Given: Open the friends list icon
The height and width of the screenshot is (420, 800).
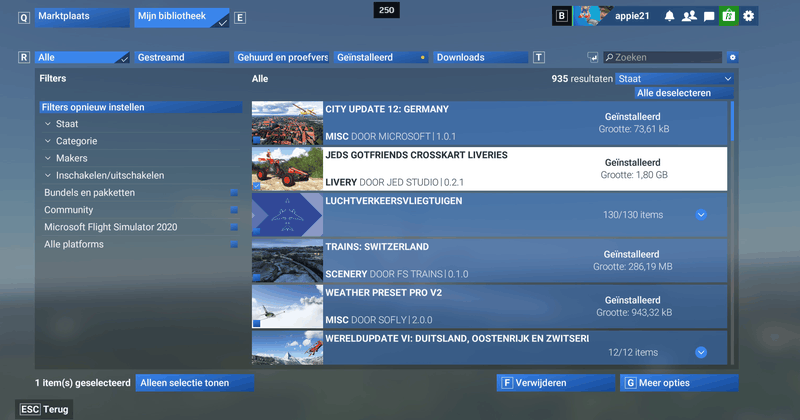Looking at the screenshot, I should (689, 16).
